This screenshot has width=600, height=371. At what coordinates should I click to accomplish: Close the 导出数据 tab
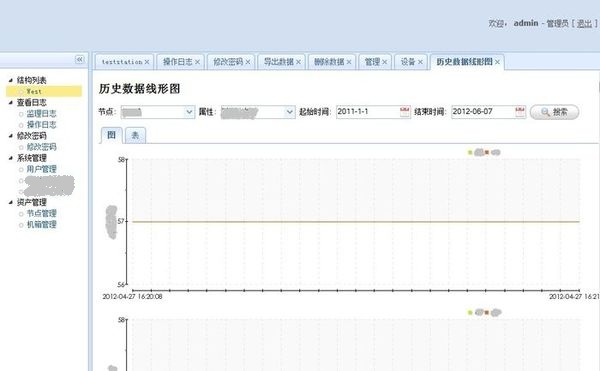click(x=298, y=62)
